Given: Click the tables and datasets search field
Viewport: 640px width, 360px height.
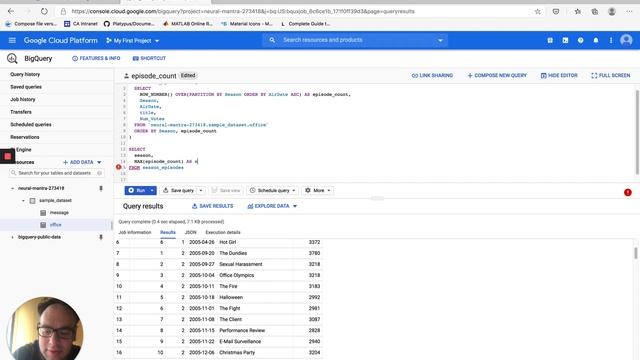Looking at the screenshot, I should coord(56,173).
